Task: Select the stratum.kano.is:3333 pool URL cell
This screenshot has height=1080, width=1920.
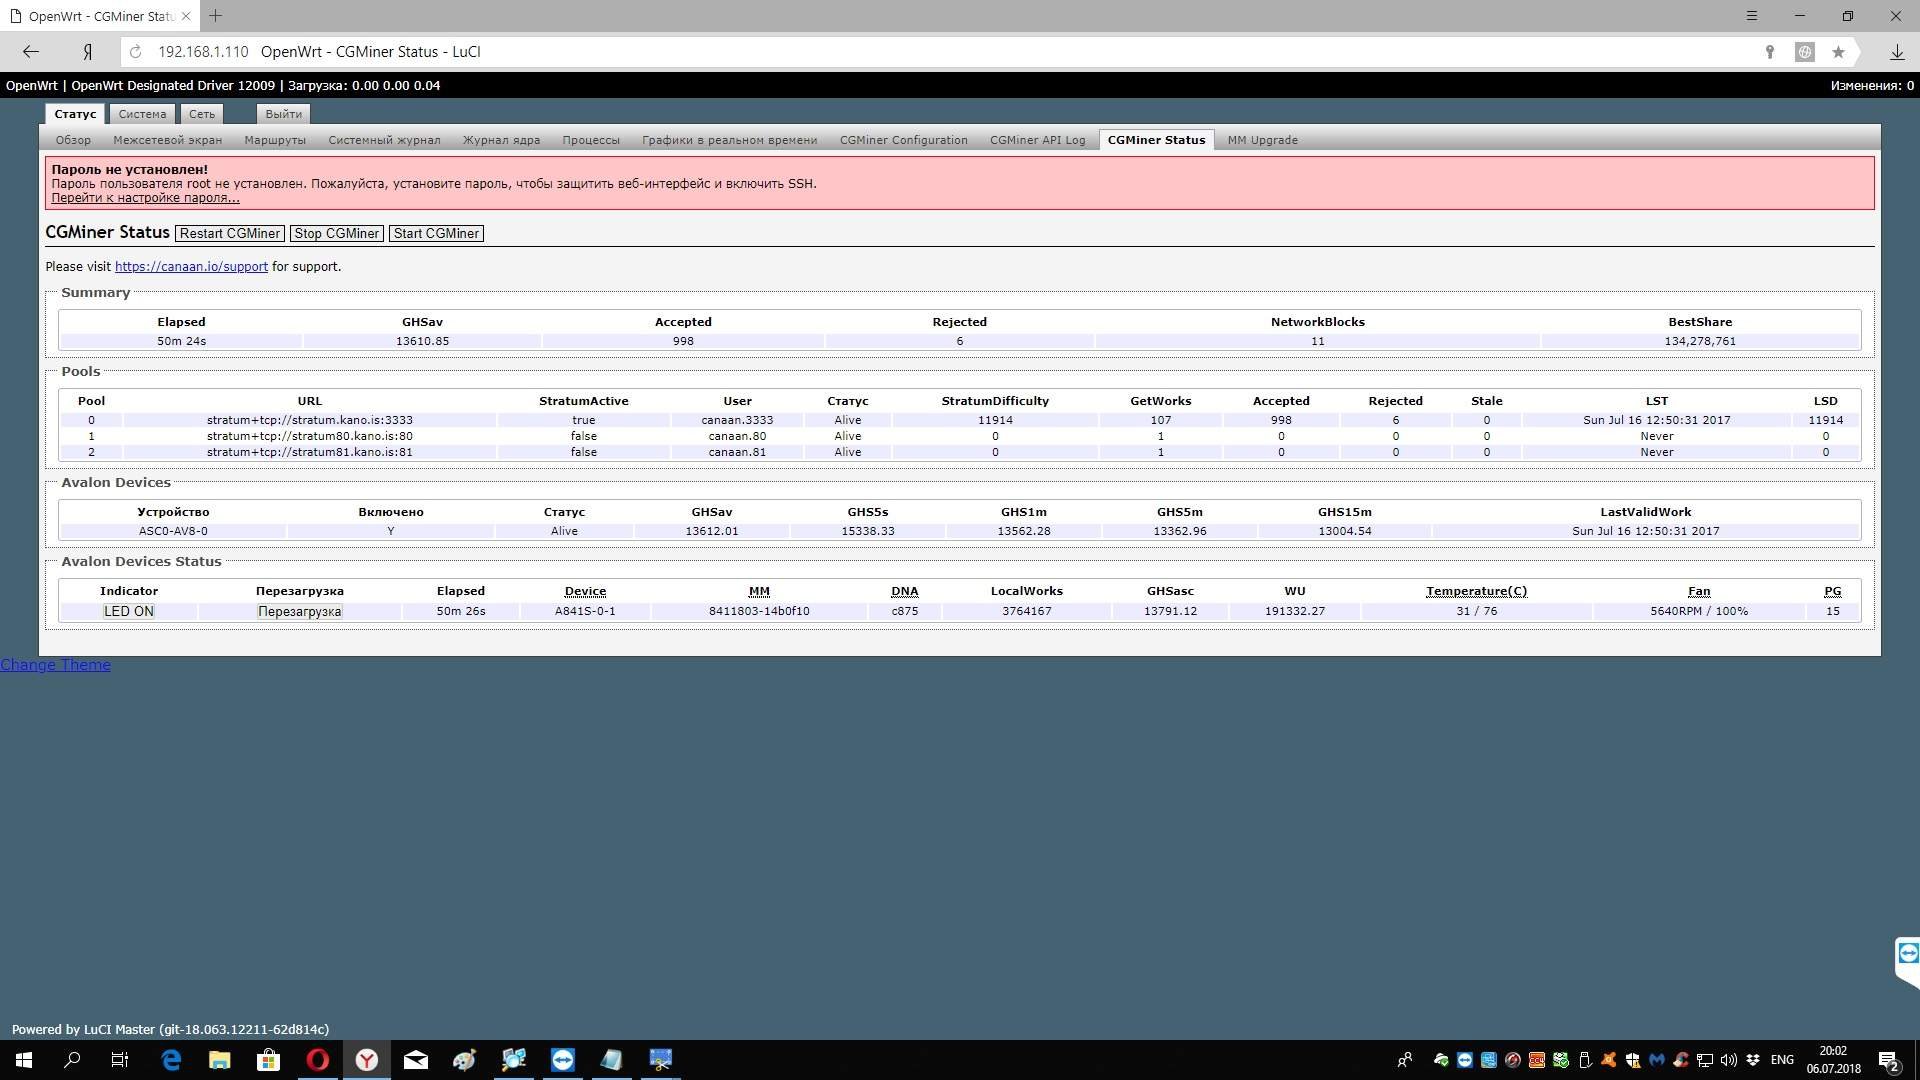Action: pos(310,420)
